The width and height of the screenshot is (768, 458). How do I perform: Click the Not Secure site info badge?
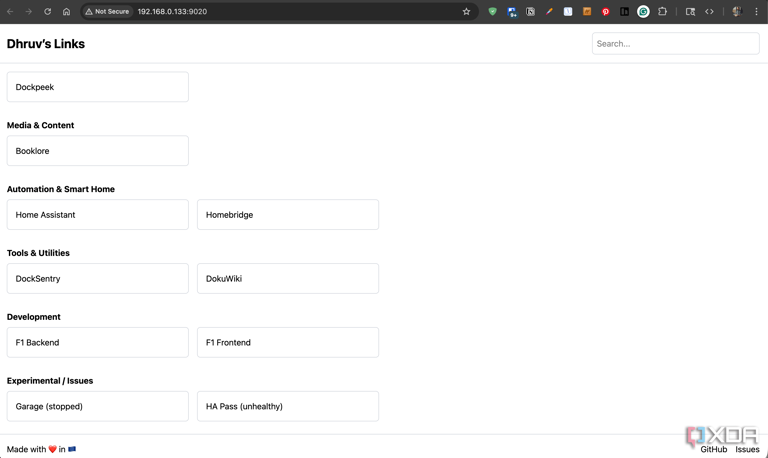107,12
